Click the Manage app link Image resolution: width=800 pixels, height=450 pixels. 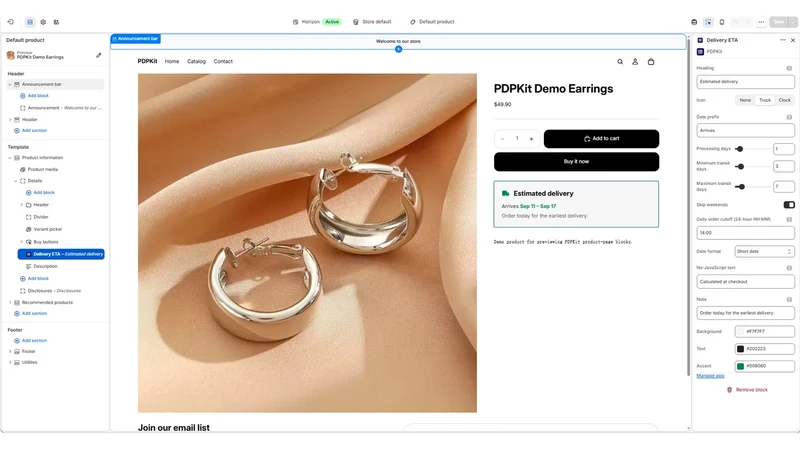point(710,376)
